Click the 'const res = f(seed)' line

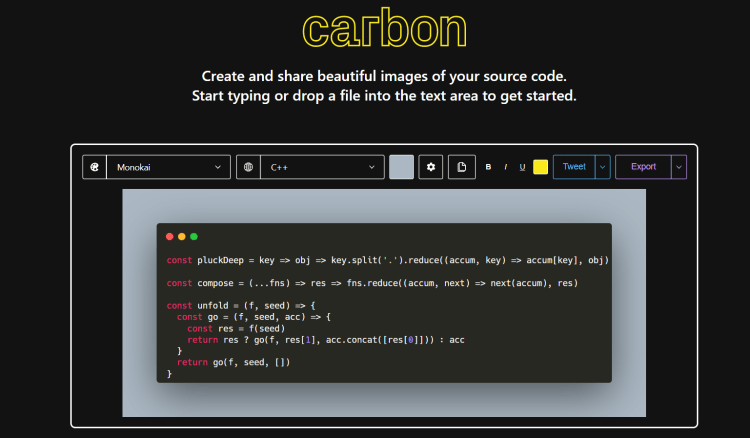click(236, 328)
